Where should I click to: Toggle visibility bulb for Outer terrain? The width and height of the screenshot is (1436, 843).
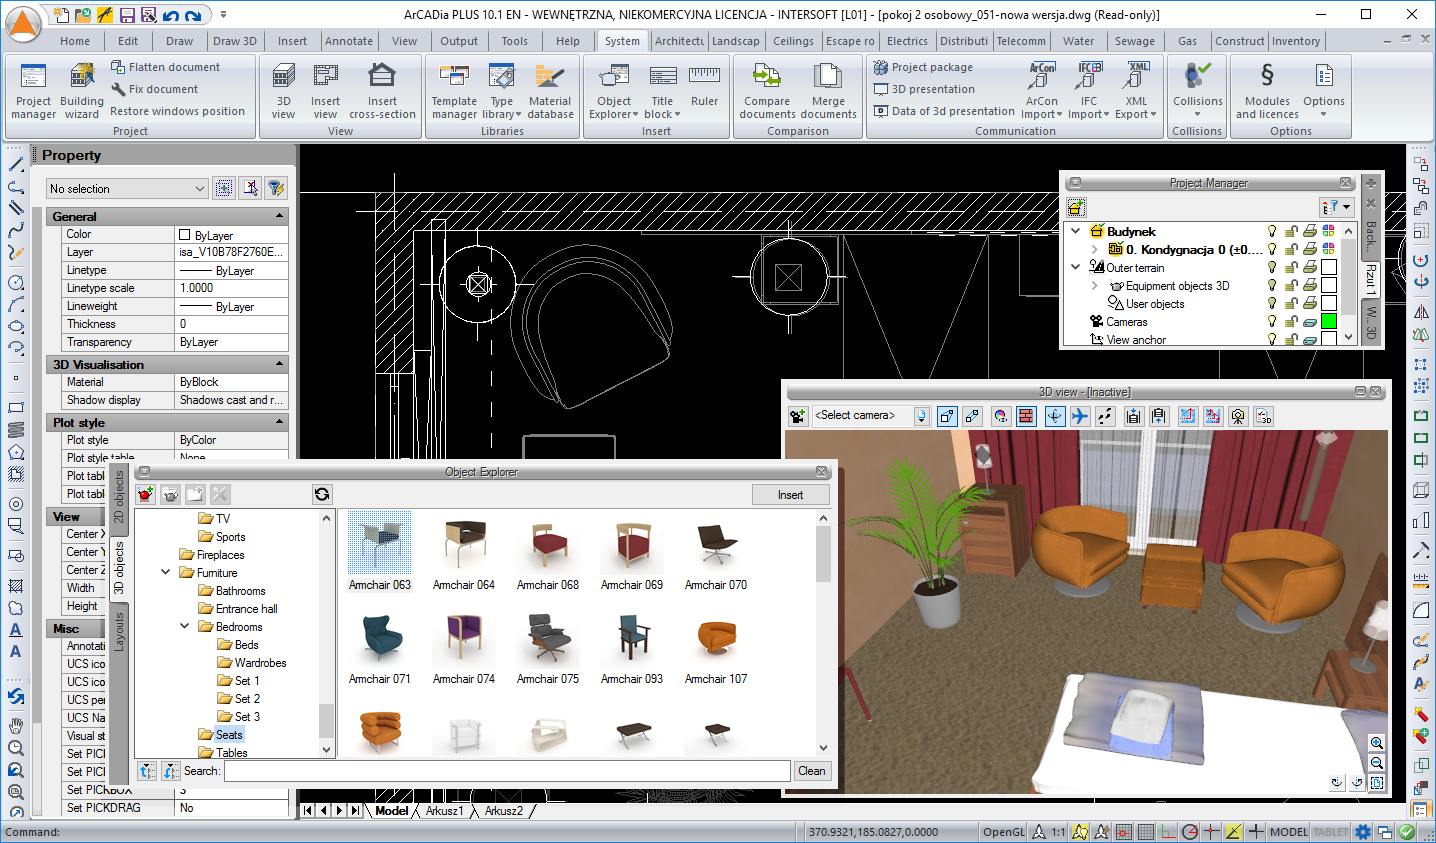tap(1272, 268)
